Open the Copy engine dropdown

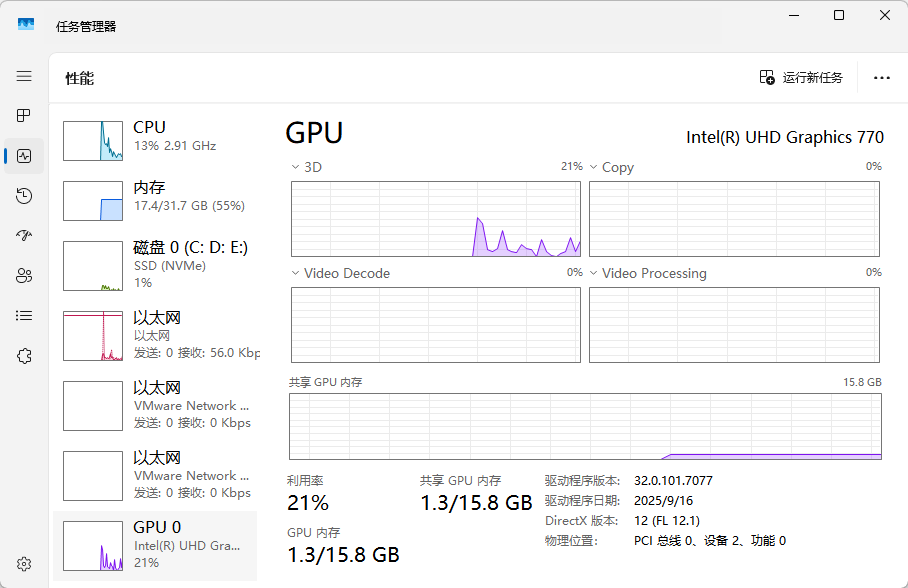click(x=595, y=166)
